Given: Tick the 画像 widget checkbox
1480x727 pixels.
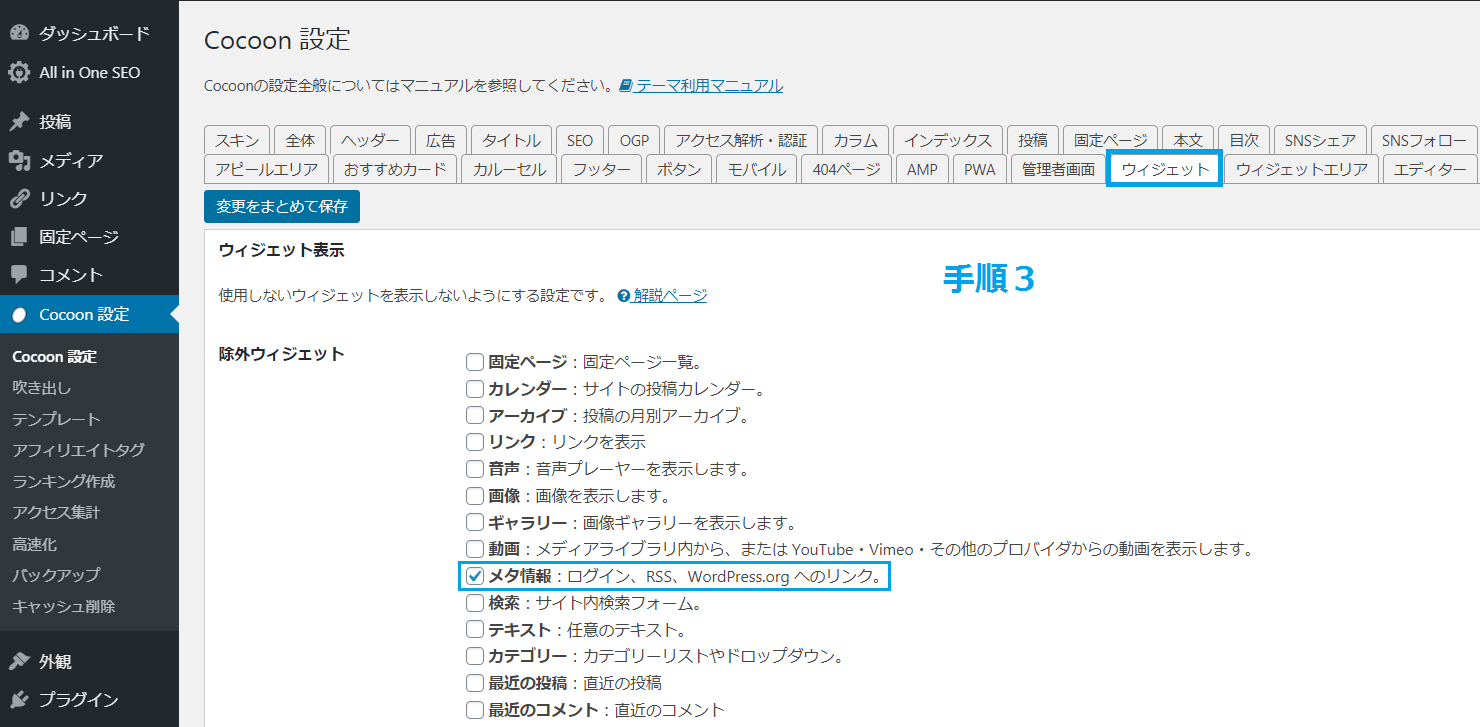Looking at the screenshot, I should point(475,495).
